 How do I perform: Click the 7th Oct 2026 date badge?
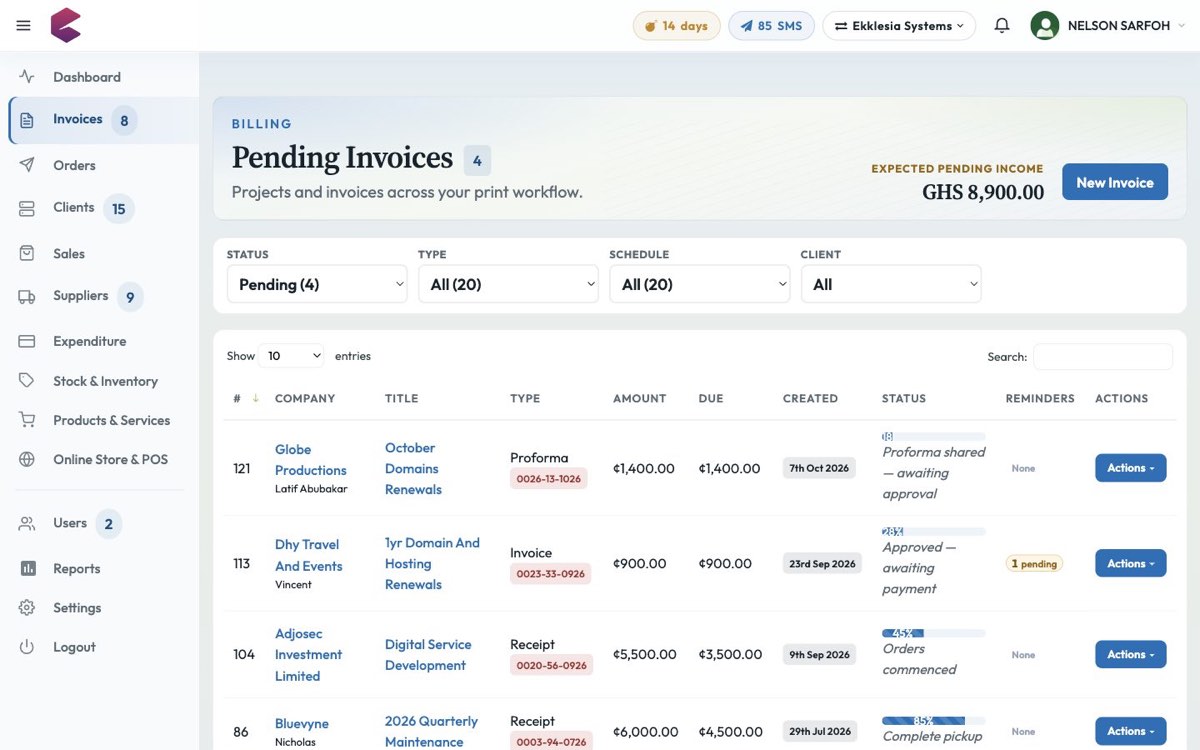[819, 468]
